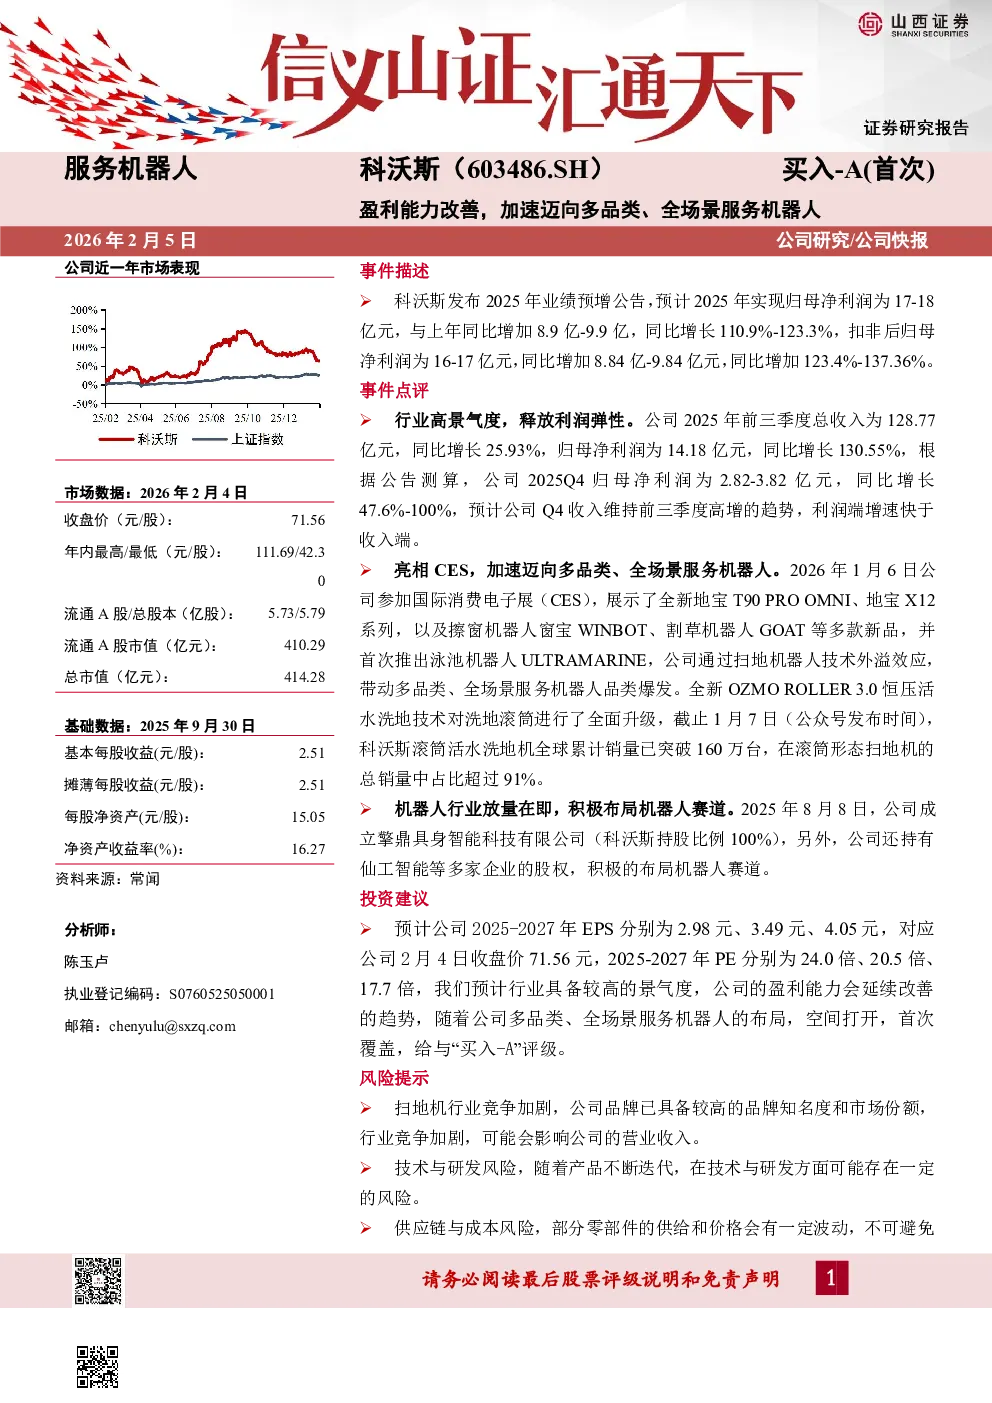Screen dimensions: 992x1403
Task: Click the 分析师： label
Action: [90, 930]
